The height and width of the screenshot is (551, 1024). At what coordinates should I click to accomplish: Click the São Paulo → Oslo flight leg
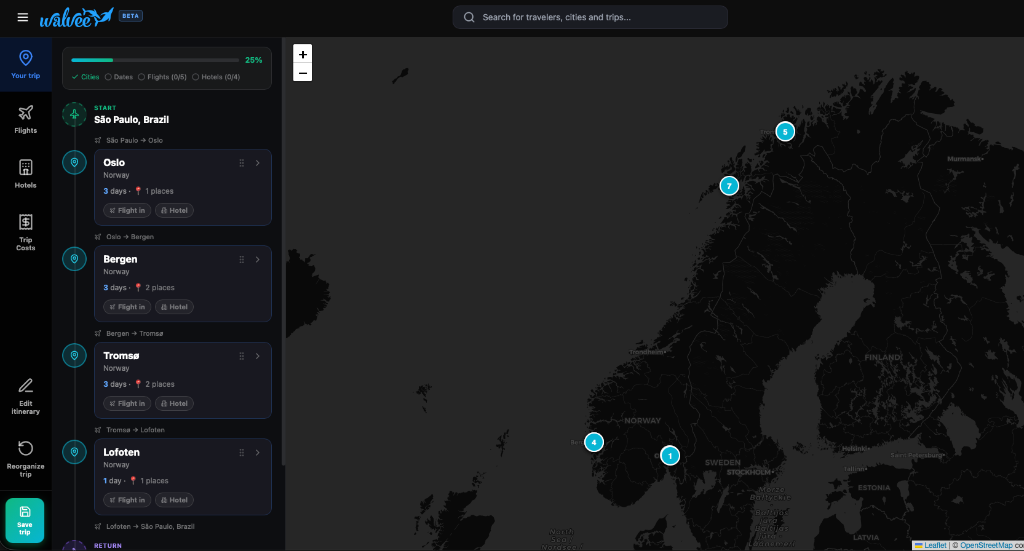[x=129, y=140]
